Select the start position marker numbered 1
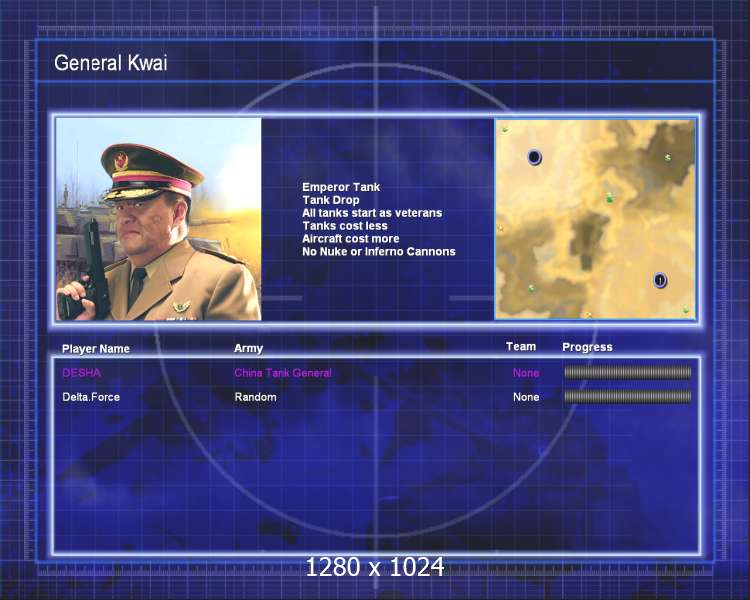Image resolution: width=750 pixels, height=600 pixels. click(x=660, y=280)
